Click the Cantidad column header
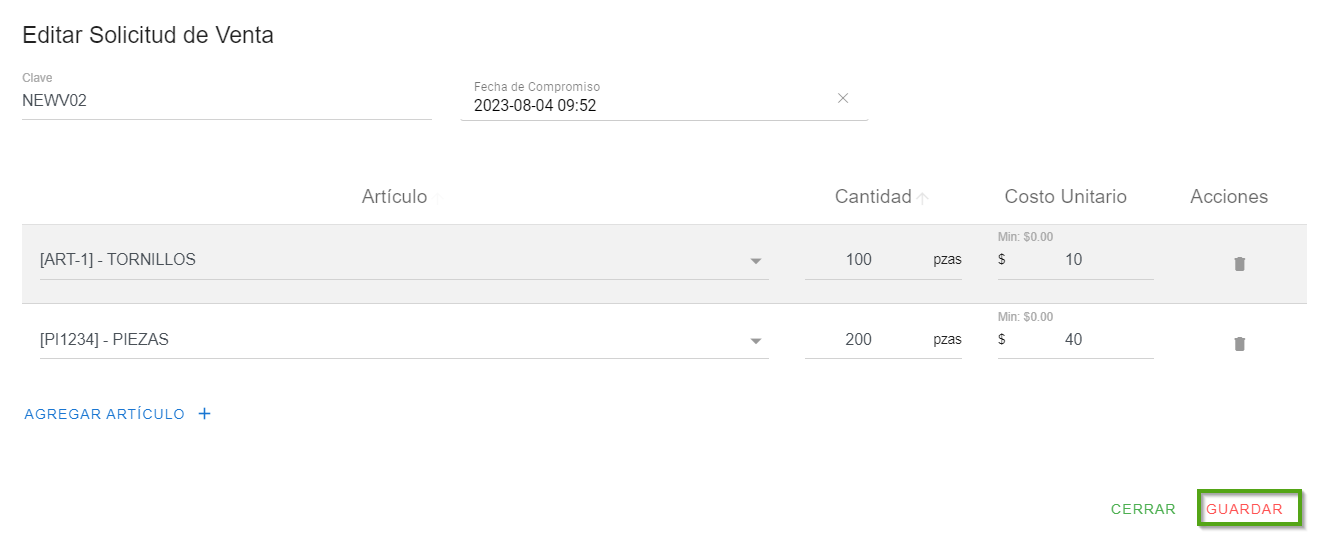 click(x=872, y=197)
